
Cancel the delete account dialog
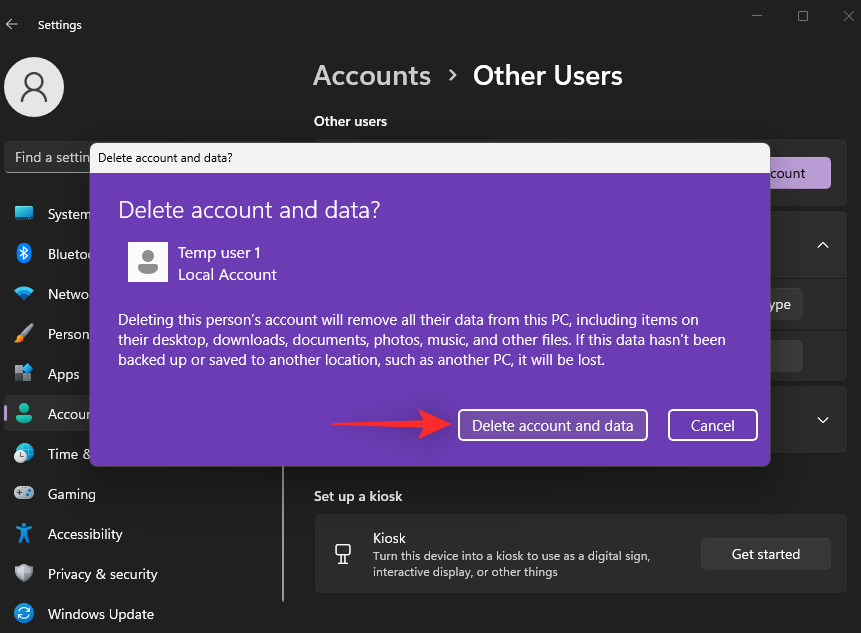[712, 425]
